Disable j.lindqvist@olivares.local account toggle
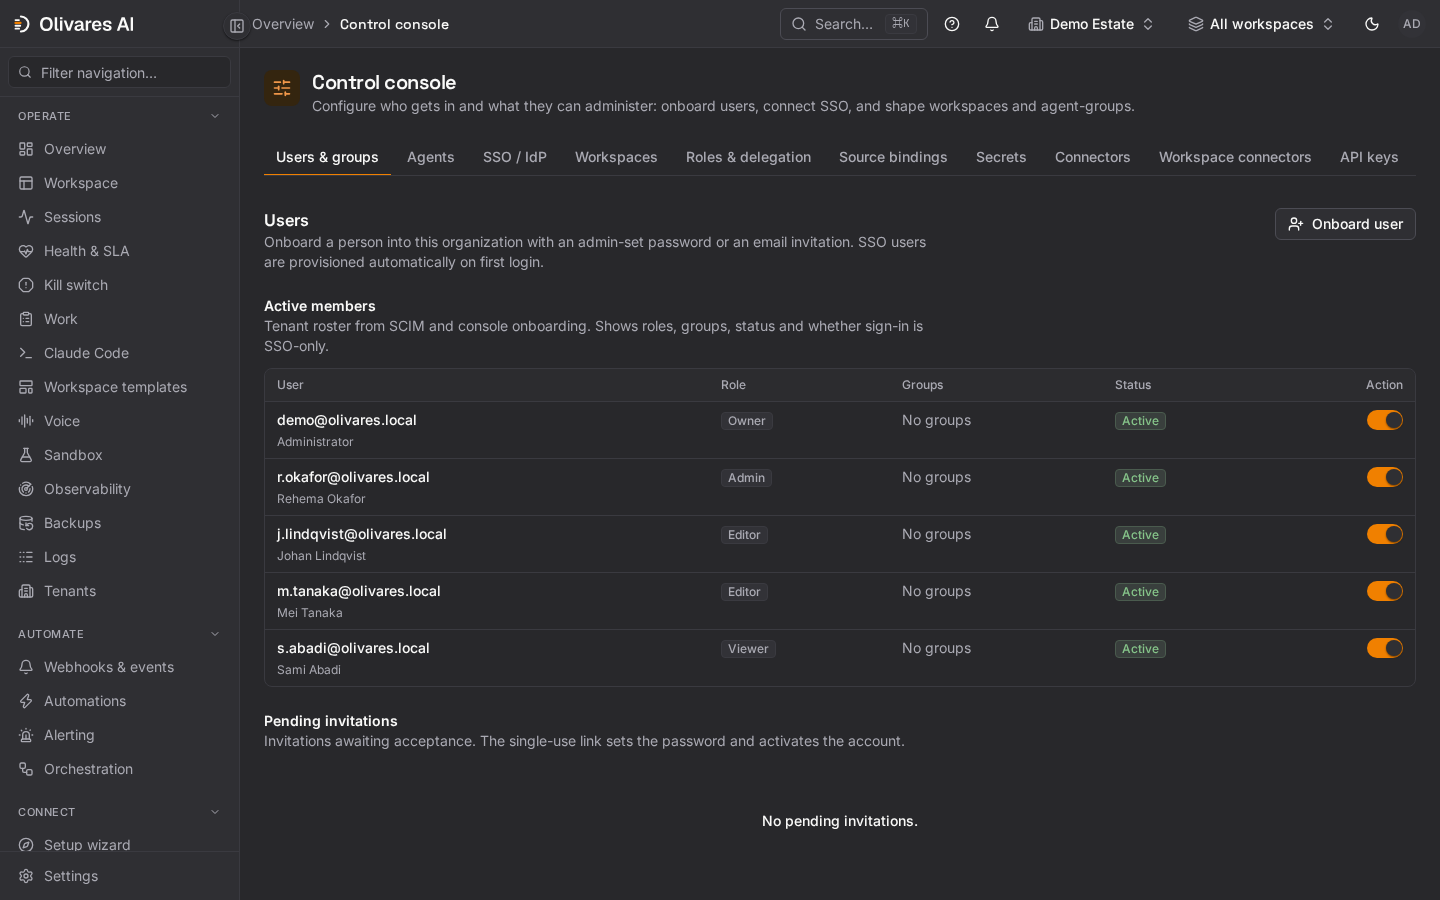This screenshot has width=1440, height=900. (x=1385, y=534)
